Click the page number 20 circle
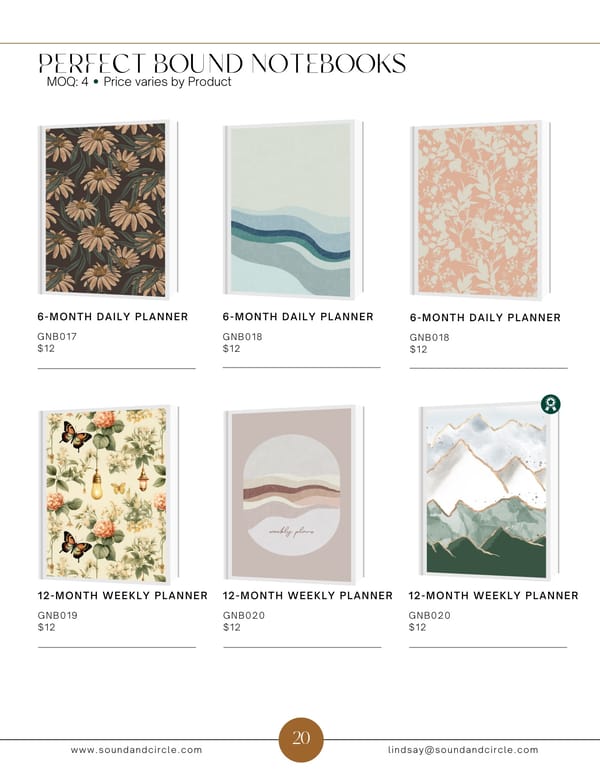This screenshot has width=600, height=776. pos(301,739)
